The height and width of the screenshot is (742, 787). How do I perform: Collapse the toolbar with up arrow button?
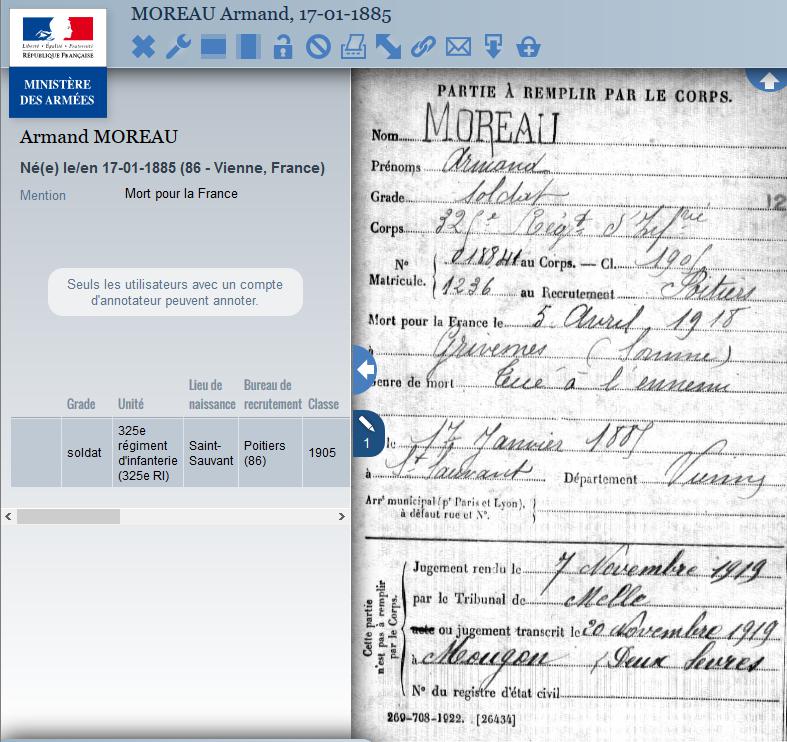click(768, 80)
